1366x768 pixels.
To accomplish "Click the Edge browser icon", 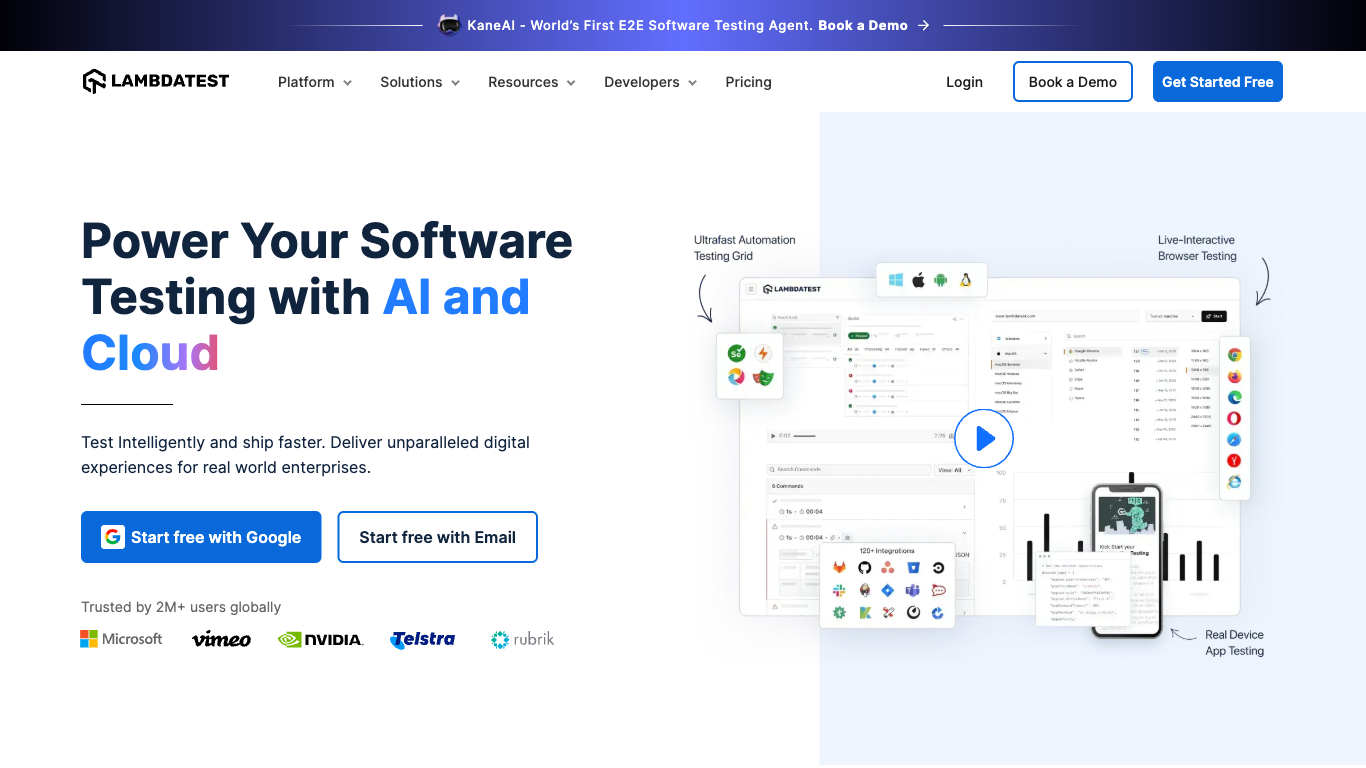I will click(x=1235, y=397).
